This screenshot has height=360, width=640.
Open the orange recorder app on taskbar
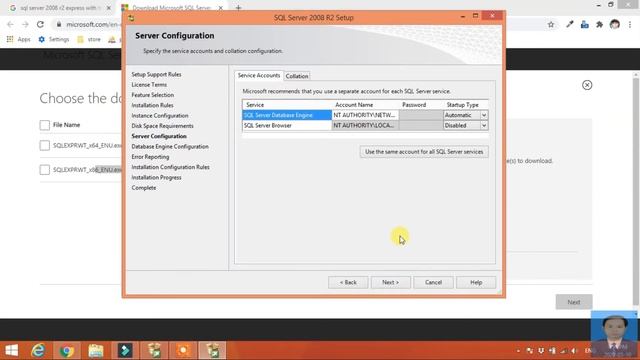183,350
